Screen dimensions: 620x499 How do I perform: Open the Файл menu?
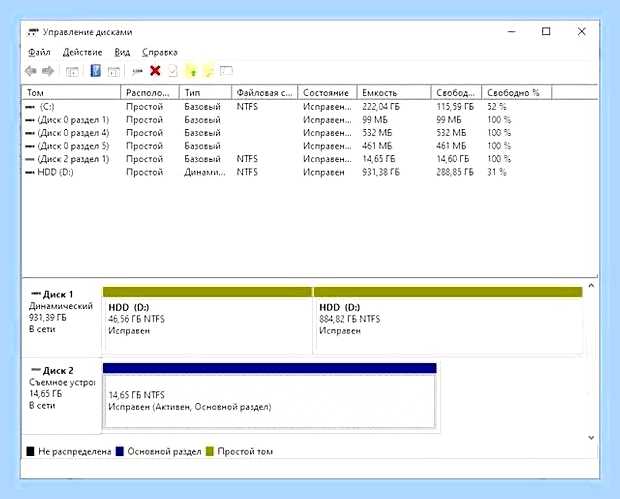(x=39, y=52)
